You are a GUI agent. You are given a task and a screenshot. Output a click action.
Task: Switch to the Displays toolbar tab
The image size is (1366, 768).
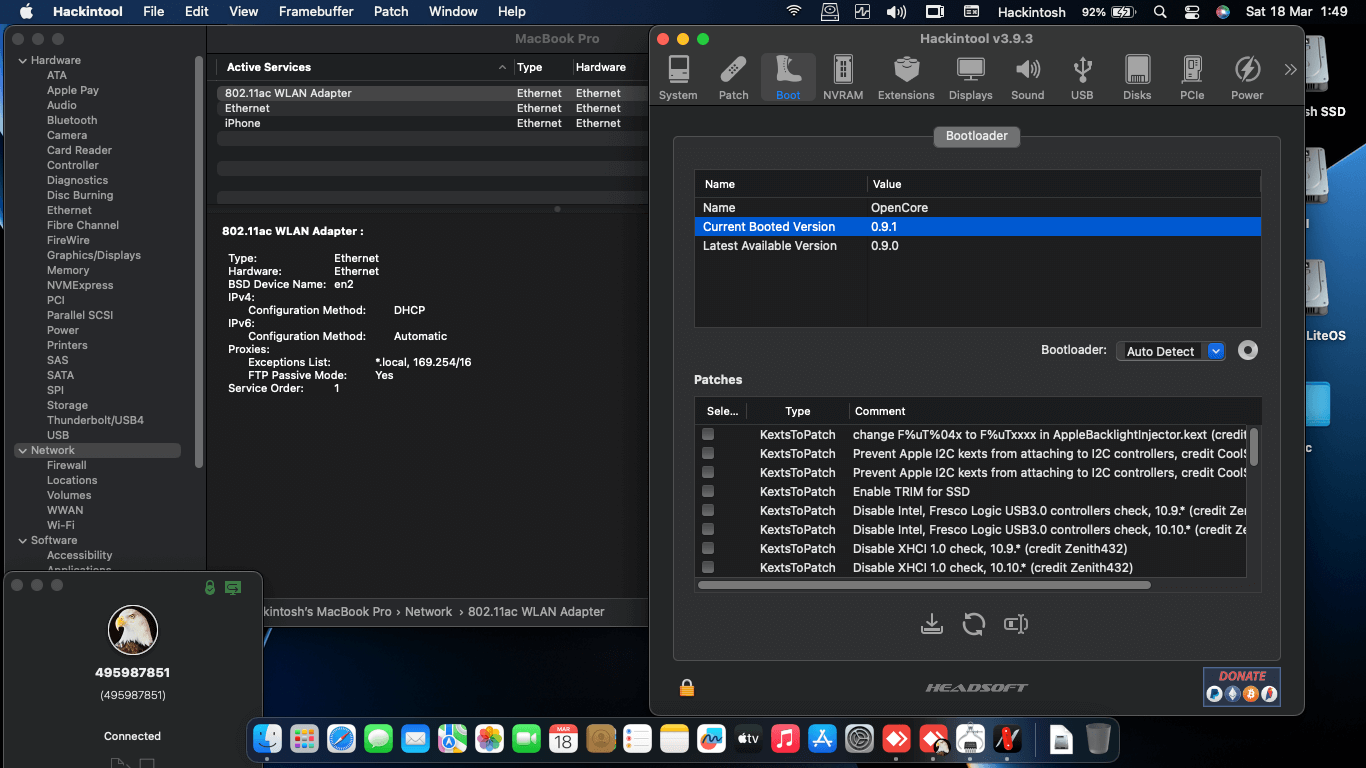point(970,78)
